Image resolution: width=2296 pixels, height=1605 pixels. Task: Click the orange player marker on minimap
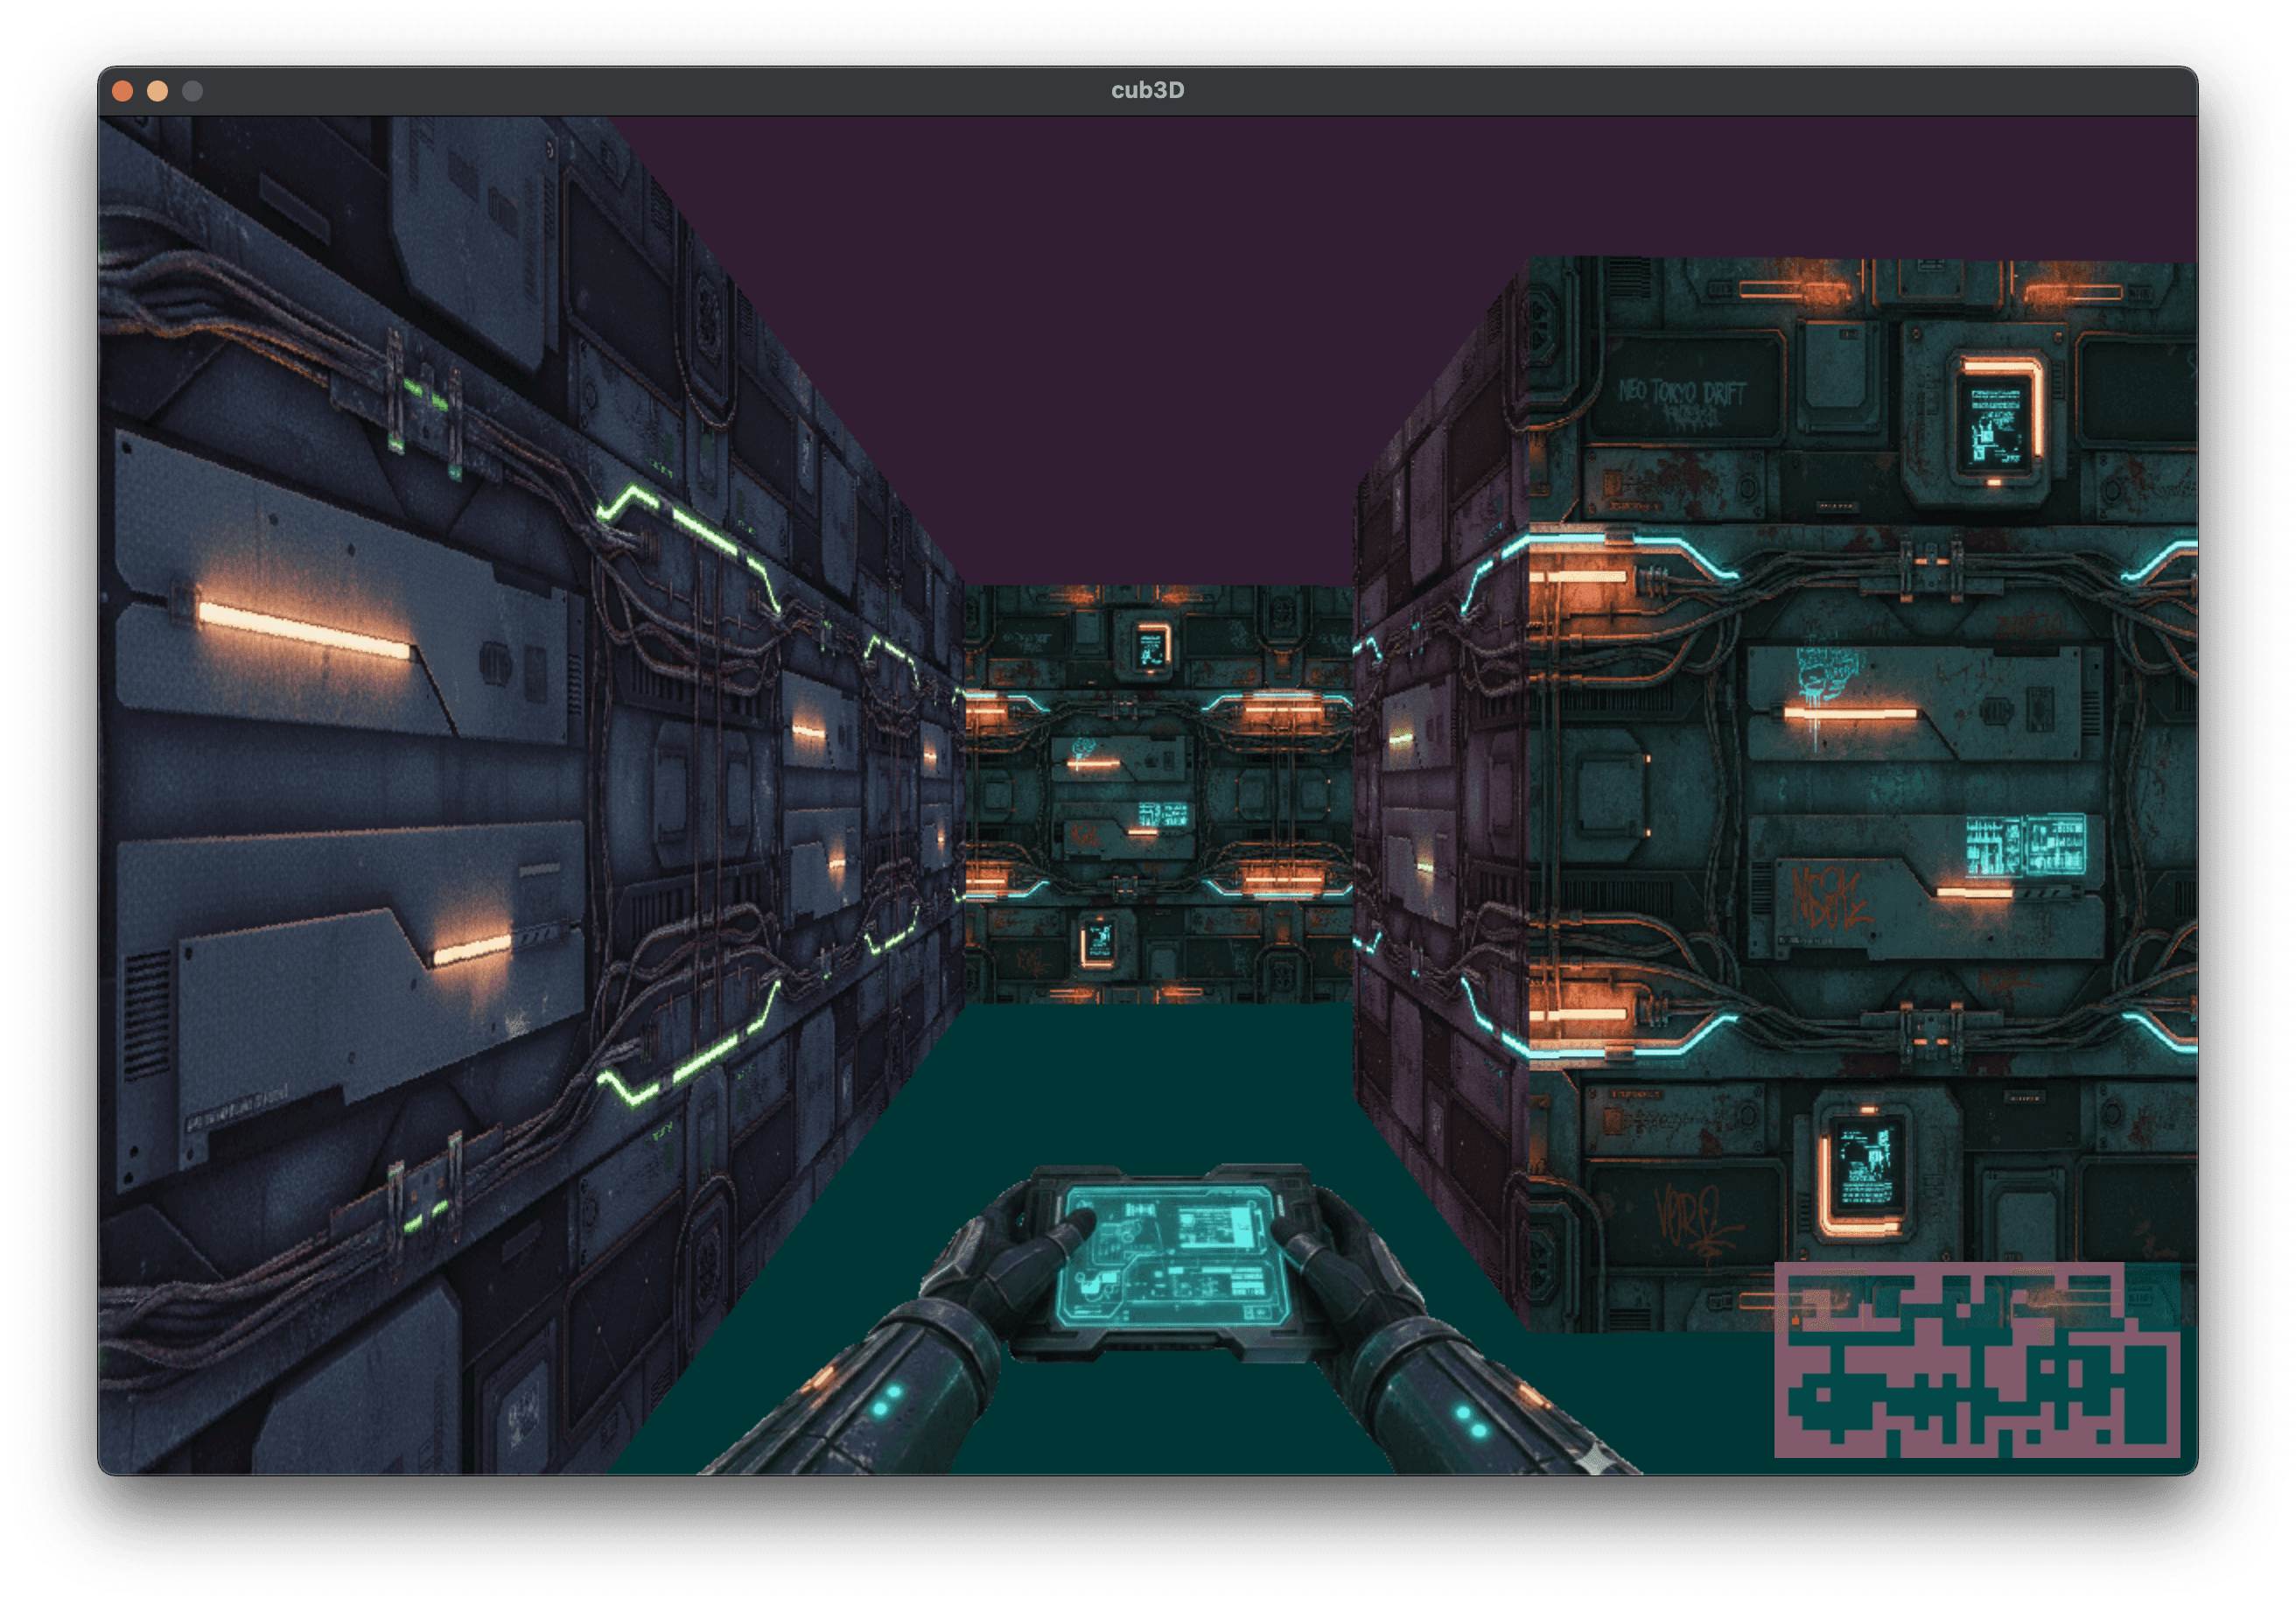(x=1796, y=1321)
